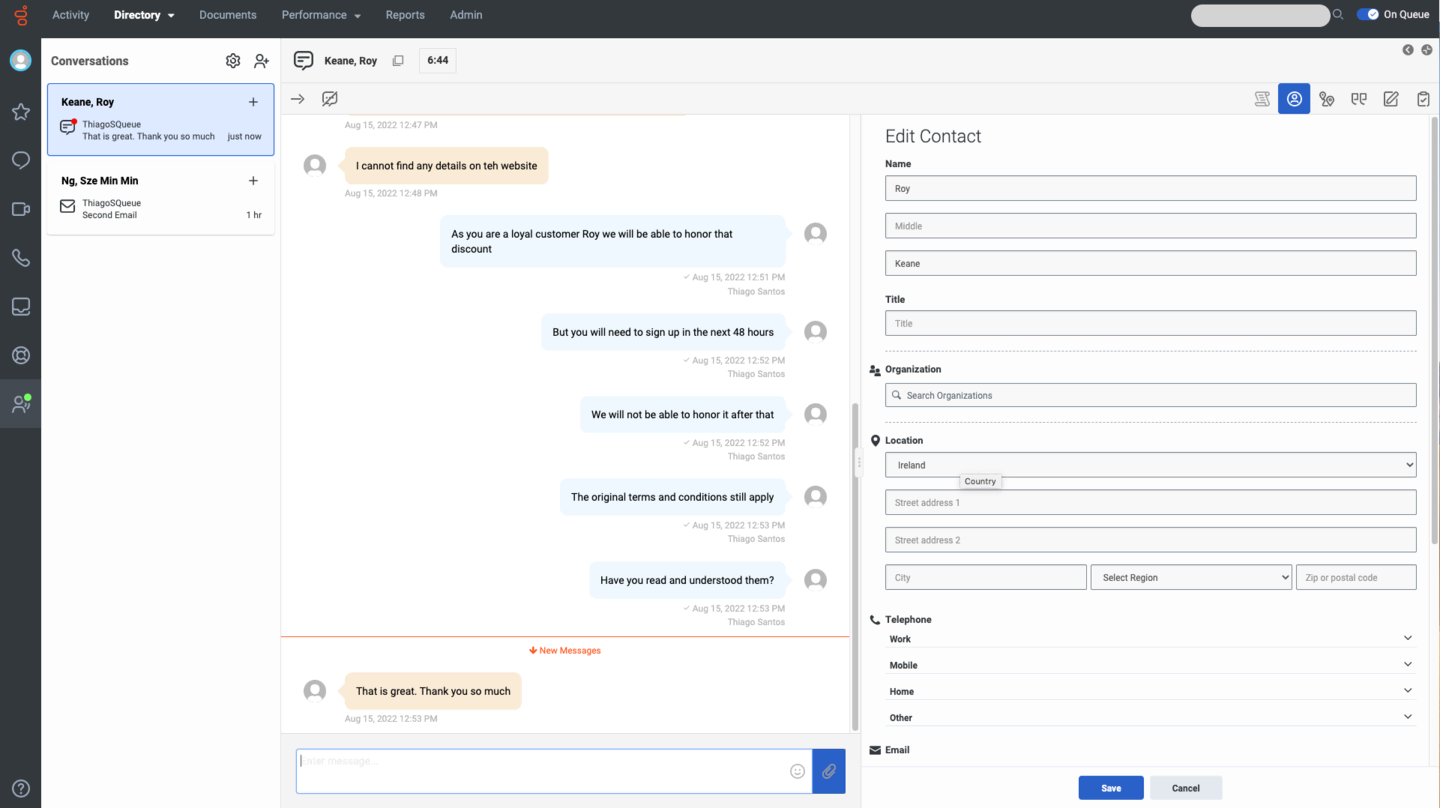Click the collapse panel left-arrow icon
This screenshot has width=1440, height=808.
pos(1408,50)
